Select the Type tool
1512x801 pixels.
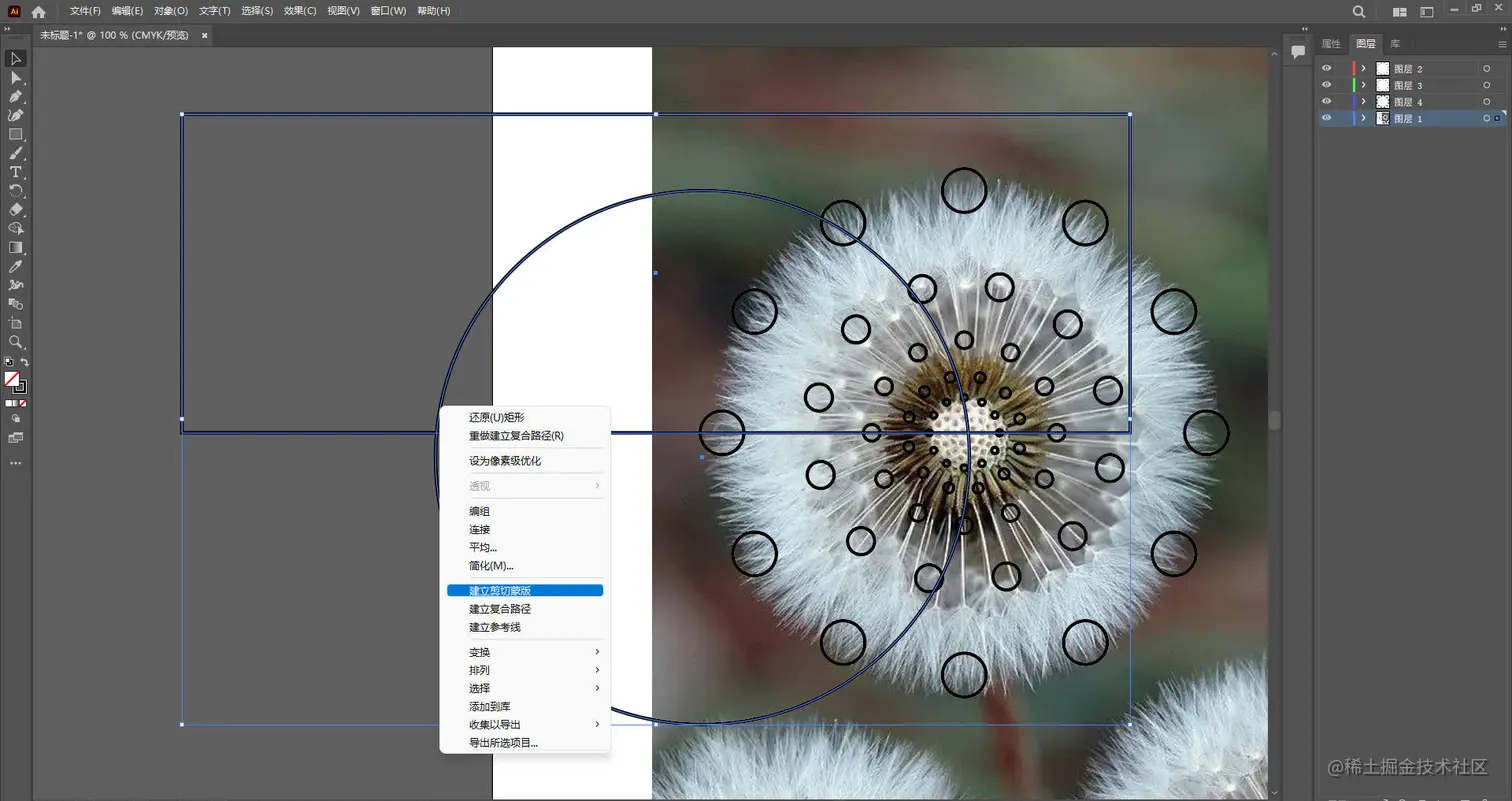pos(16,172)
